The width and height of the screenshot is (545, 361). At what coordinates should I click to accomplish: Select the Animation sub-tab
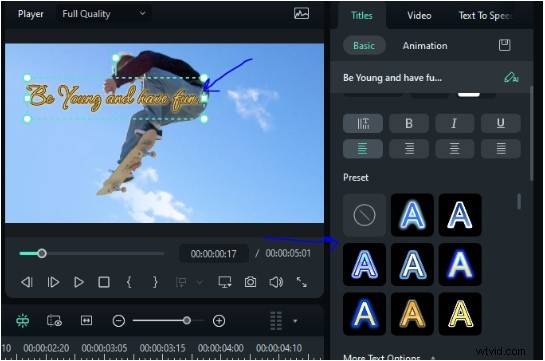[x=425, y=46]
